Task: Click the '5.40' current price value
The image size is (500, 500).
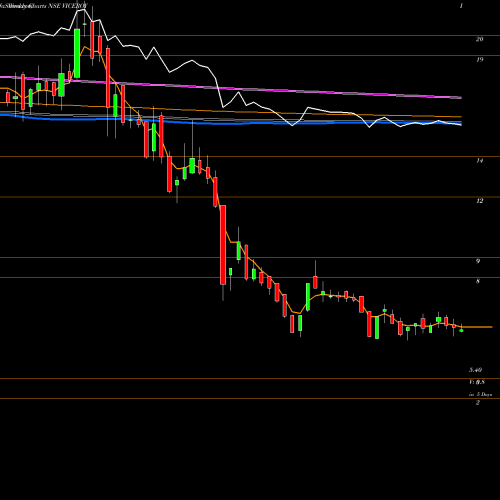Action: point(476,370)
